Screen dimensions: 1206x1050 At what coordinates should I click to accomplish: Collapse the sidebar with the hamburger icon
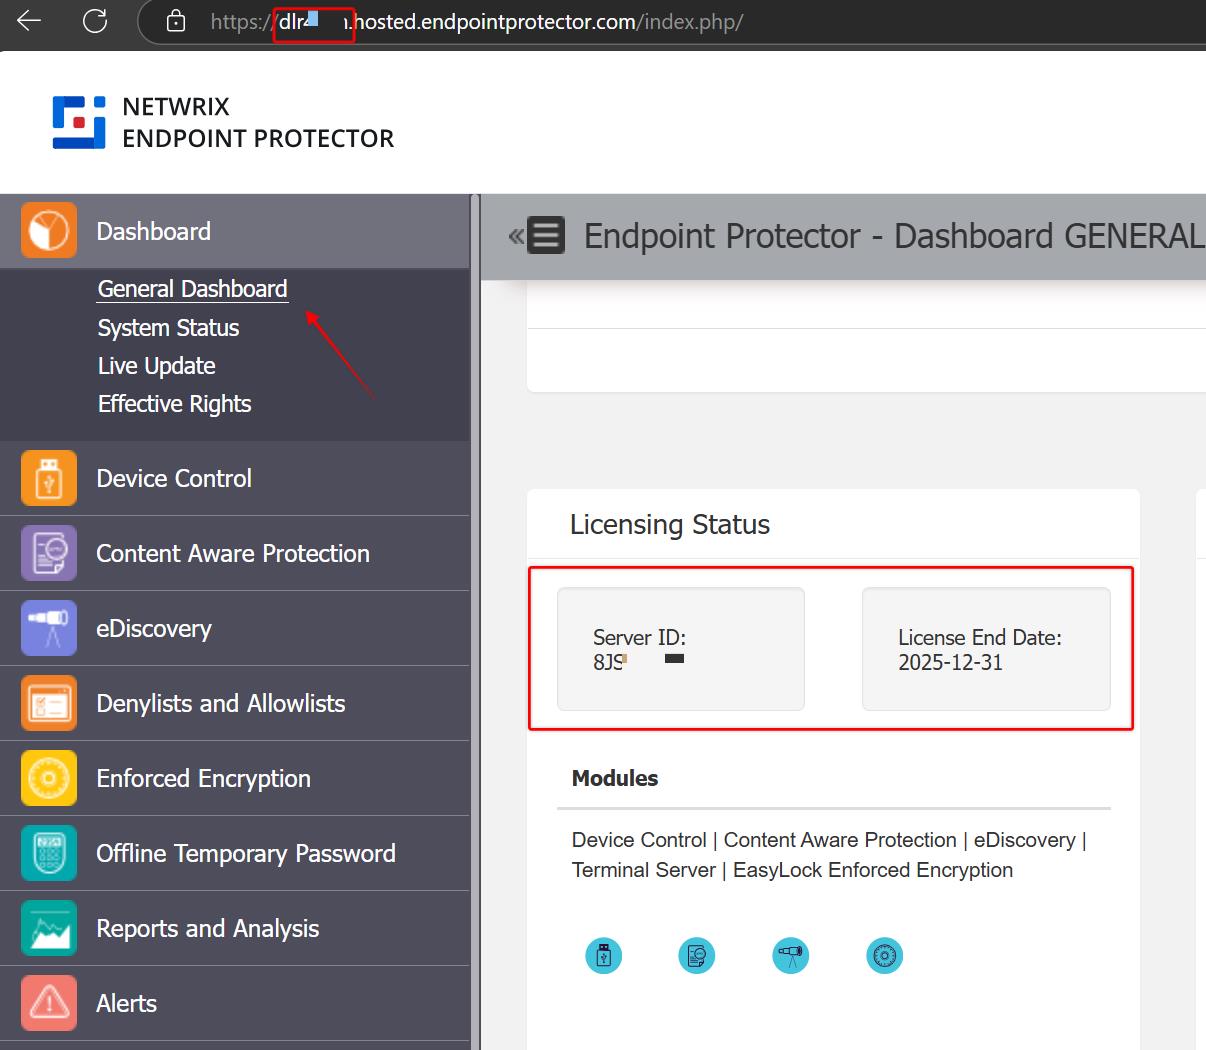point(546,236)
